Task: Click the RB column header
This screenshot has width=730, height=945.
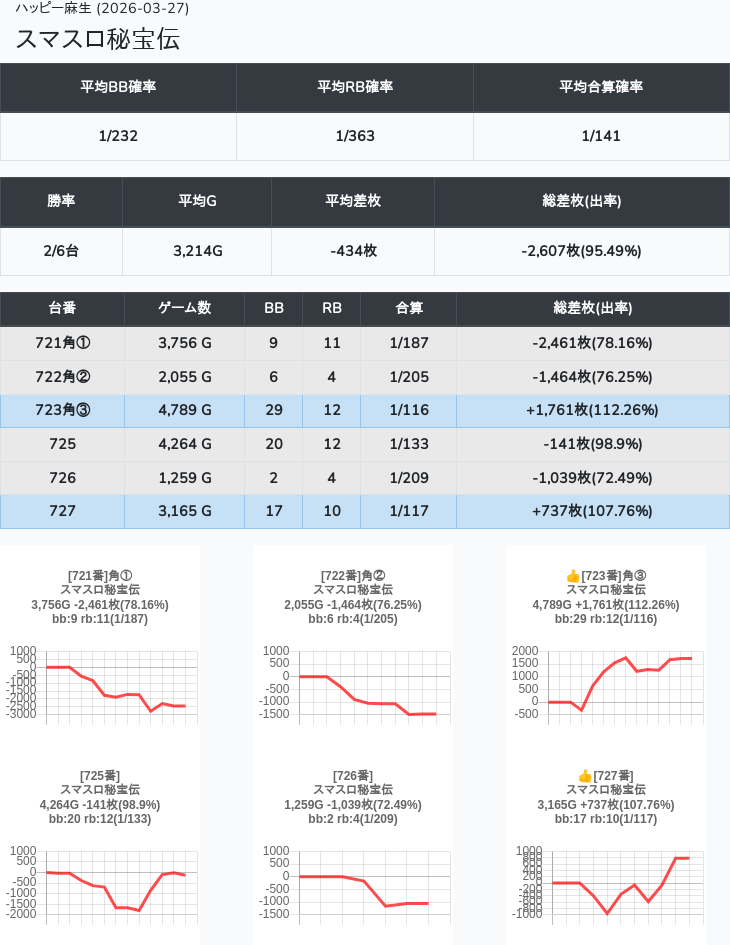Action: coord(331,309)
